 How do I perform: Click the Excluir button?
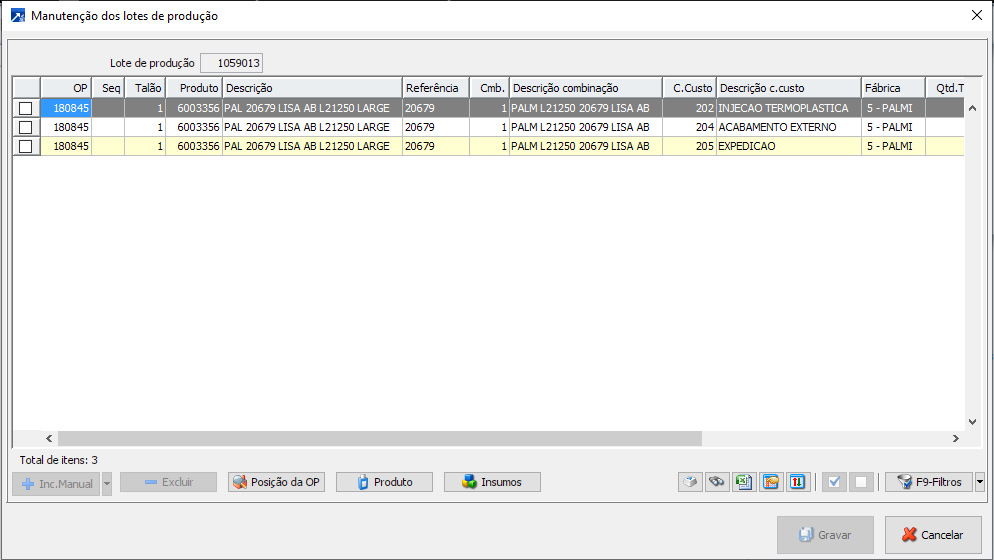click(169, 482)
